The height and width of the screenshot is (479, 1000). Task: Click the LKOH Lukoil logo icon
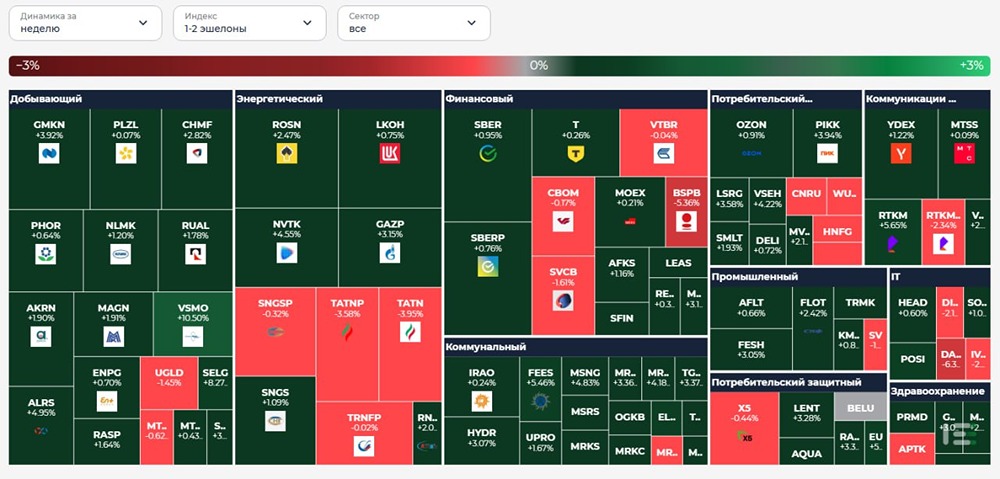(390, 153)
